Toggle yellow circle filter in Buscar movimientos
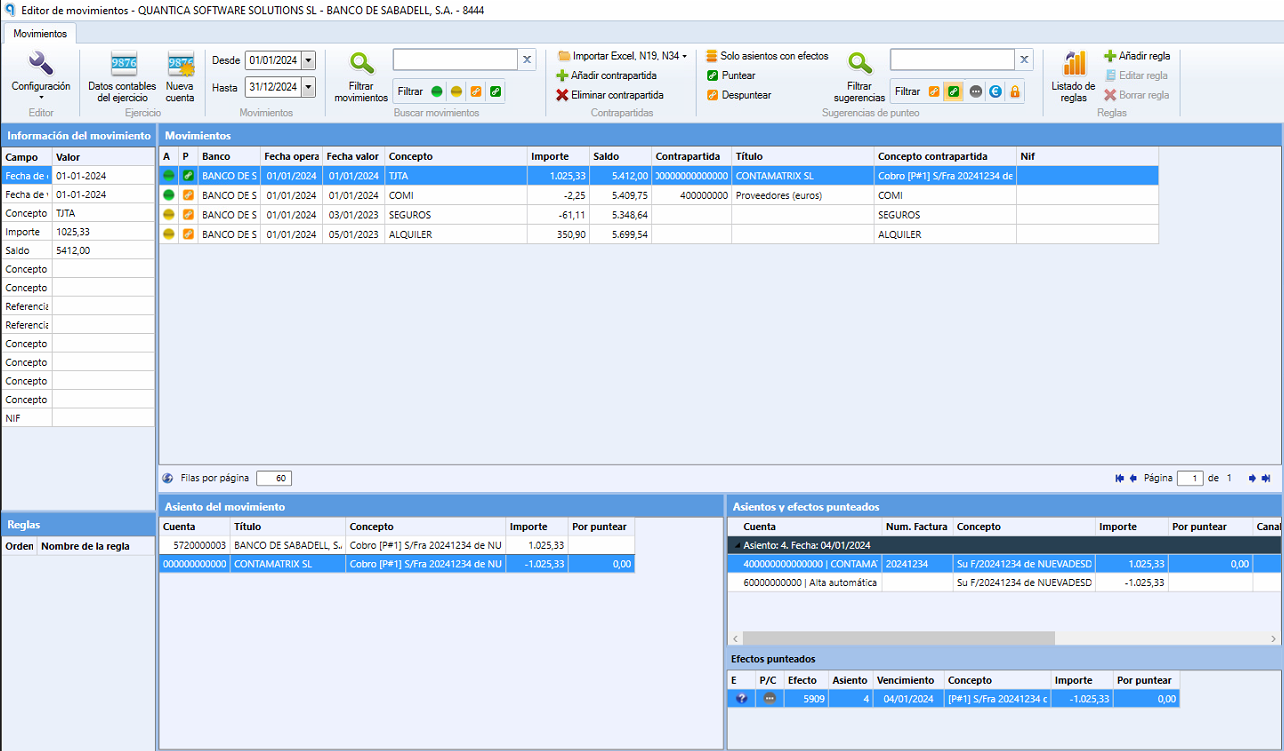This screenshot has height=751, width=1284. click(x=456, y=91)
